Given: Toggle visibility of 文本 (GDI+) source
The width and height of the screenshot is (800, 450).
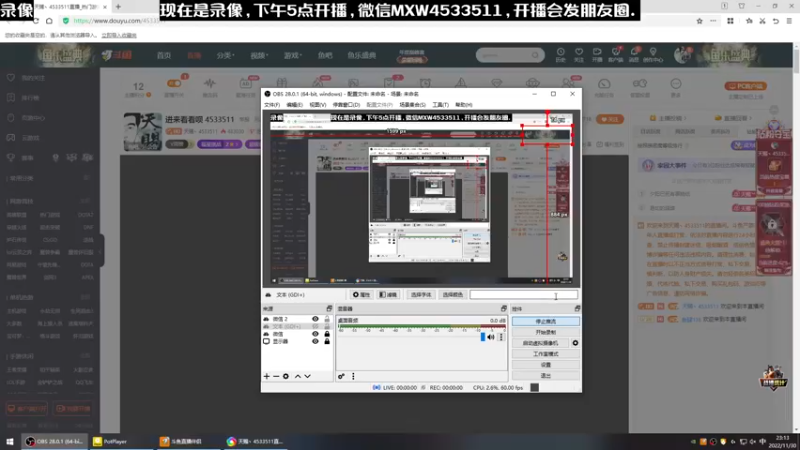Looking at the screenshot, I should (x=315, y=327).
